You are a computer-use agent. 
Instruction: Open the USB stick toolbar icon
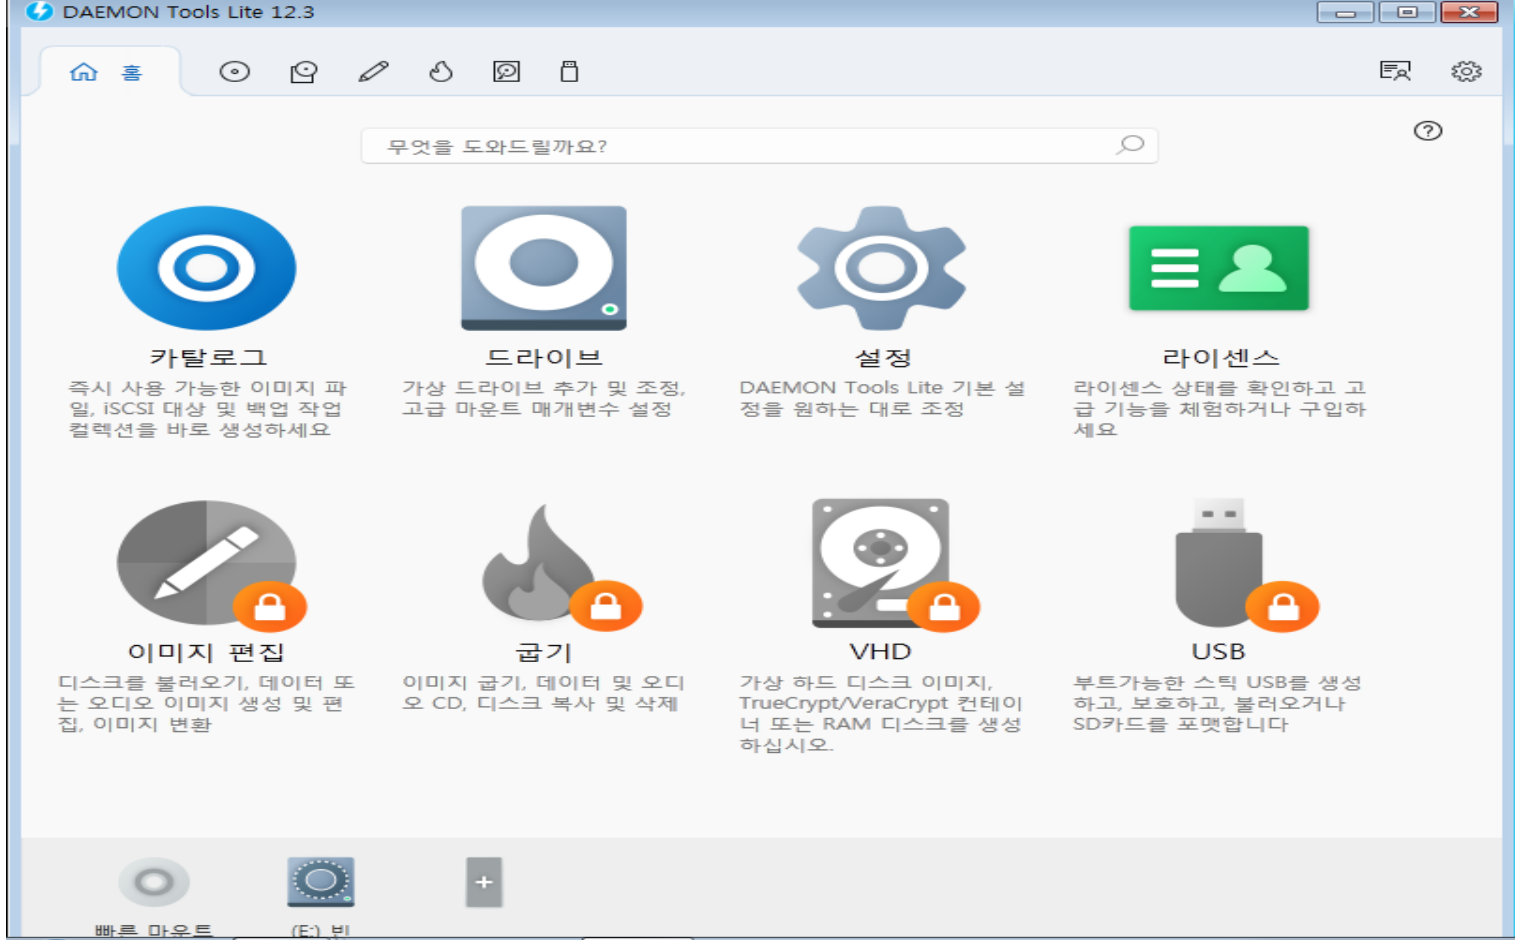(569, 72)
